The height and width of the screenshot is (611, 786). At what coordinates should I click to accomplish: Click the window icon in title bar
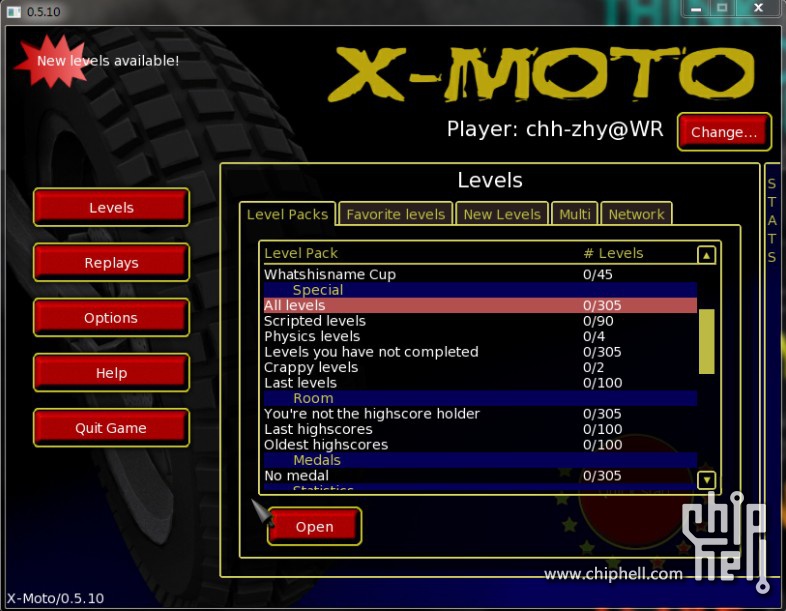(x=14, y=12)
